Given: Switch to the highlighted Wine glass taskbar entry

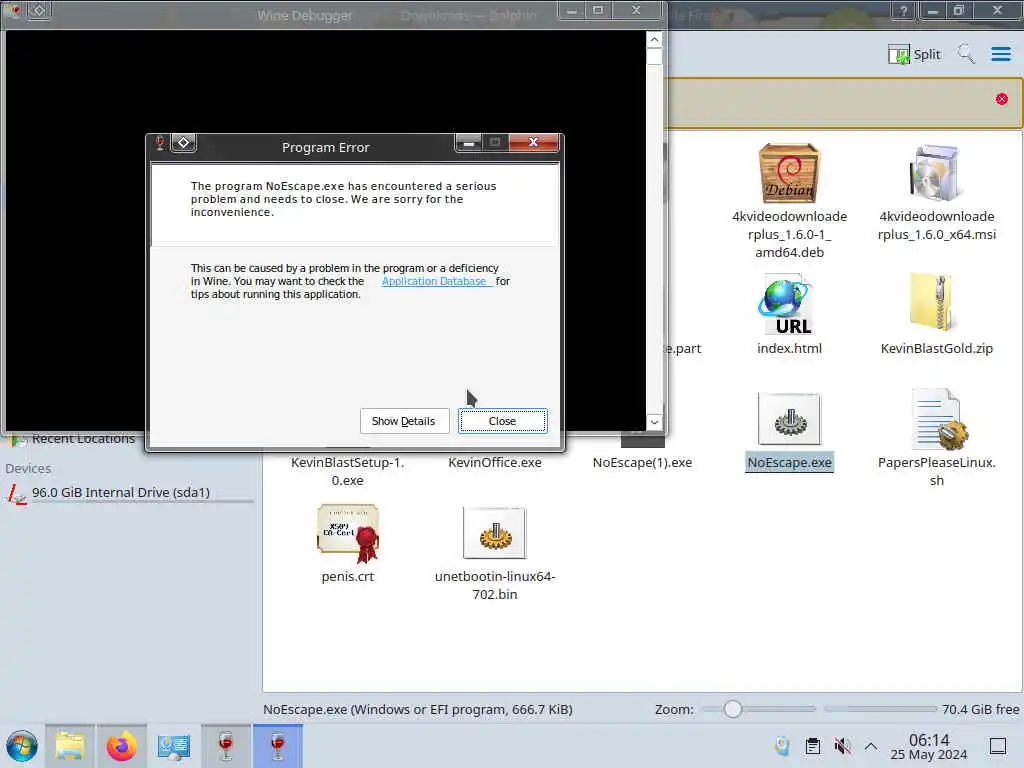Looking at the screenshot, I should (278, 746).
